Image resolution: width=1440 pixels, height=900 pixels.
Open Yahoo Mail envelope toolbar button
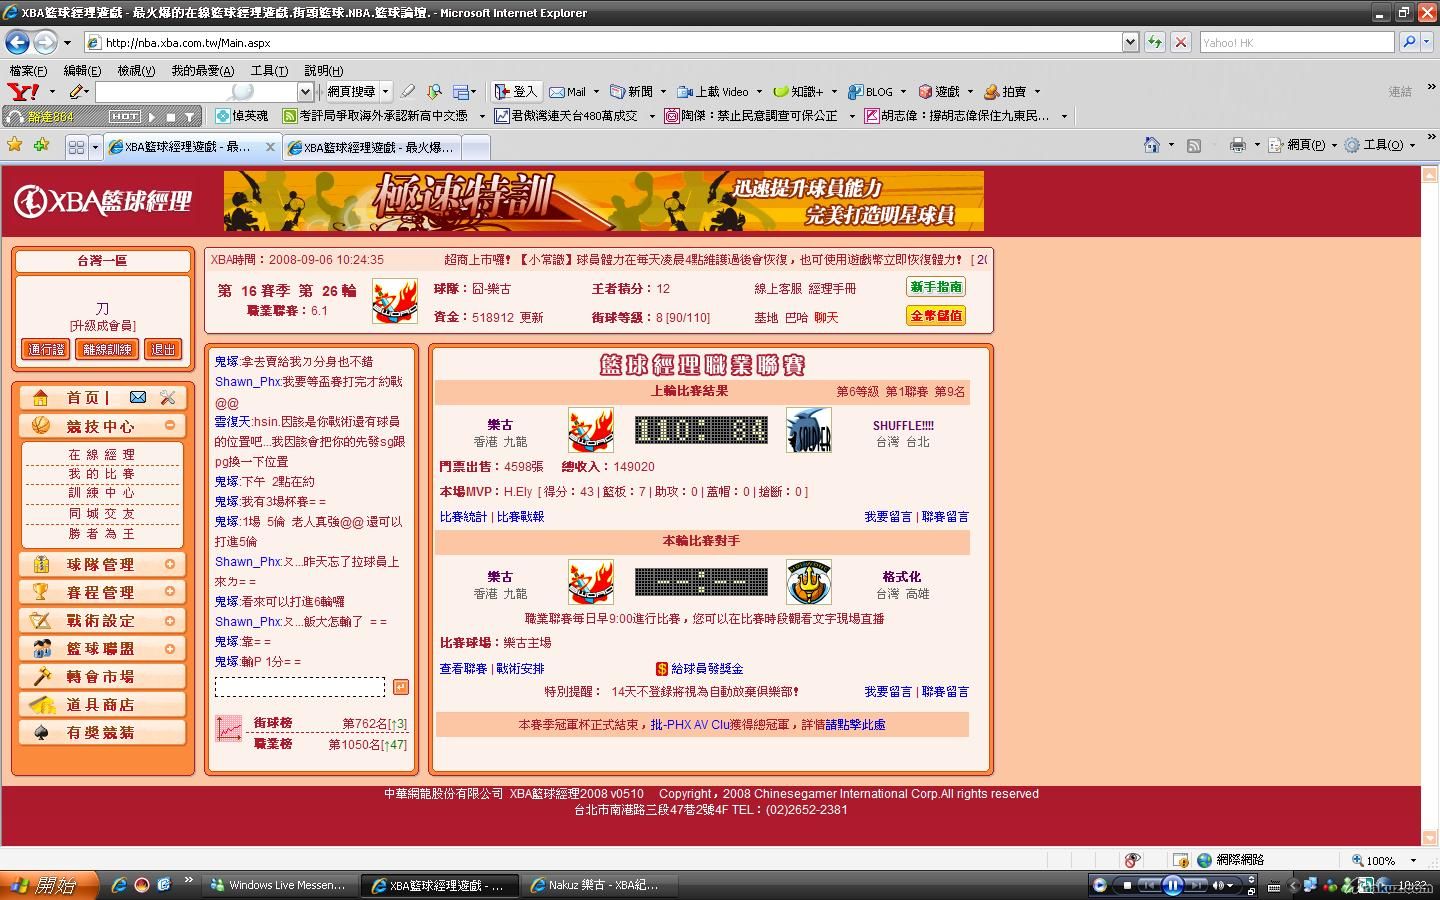568,91
